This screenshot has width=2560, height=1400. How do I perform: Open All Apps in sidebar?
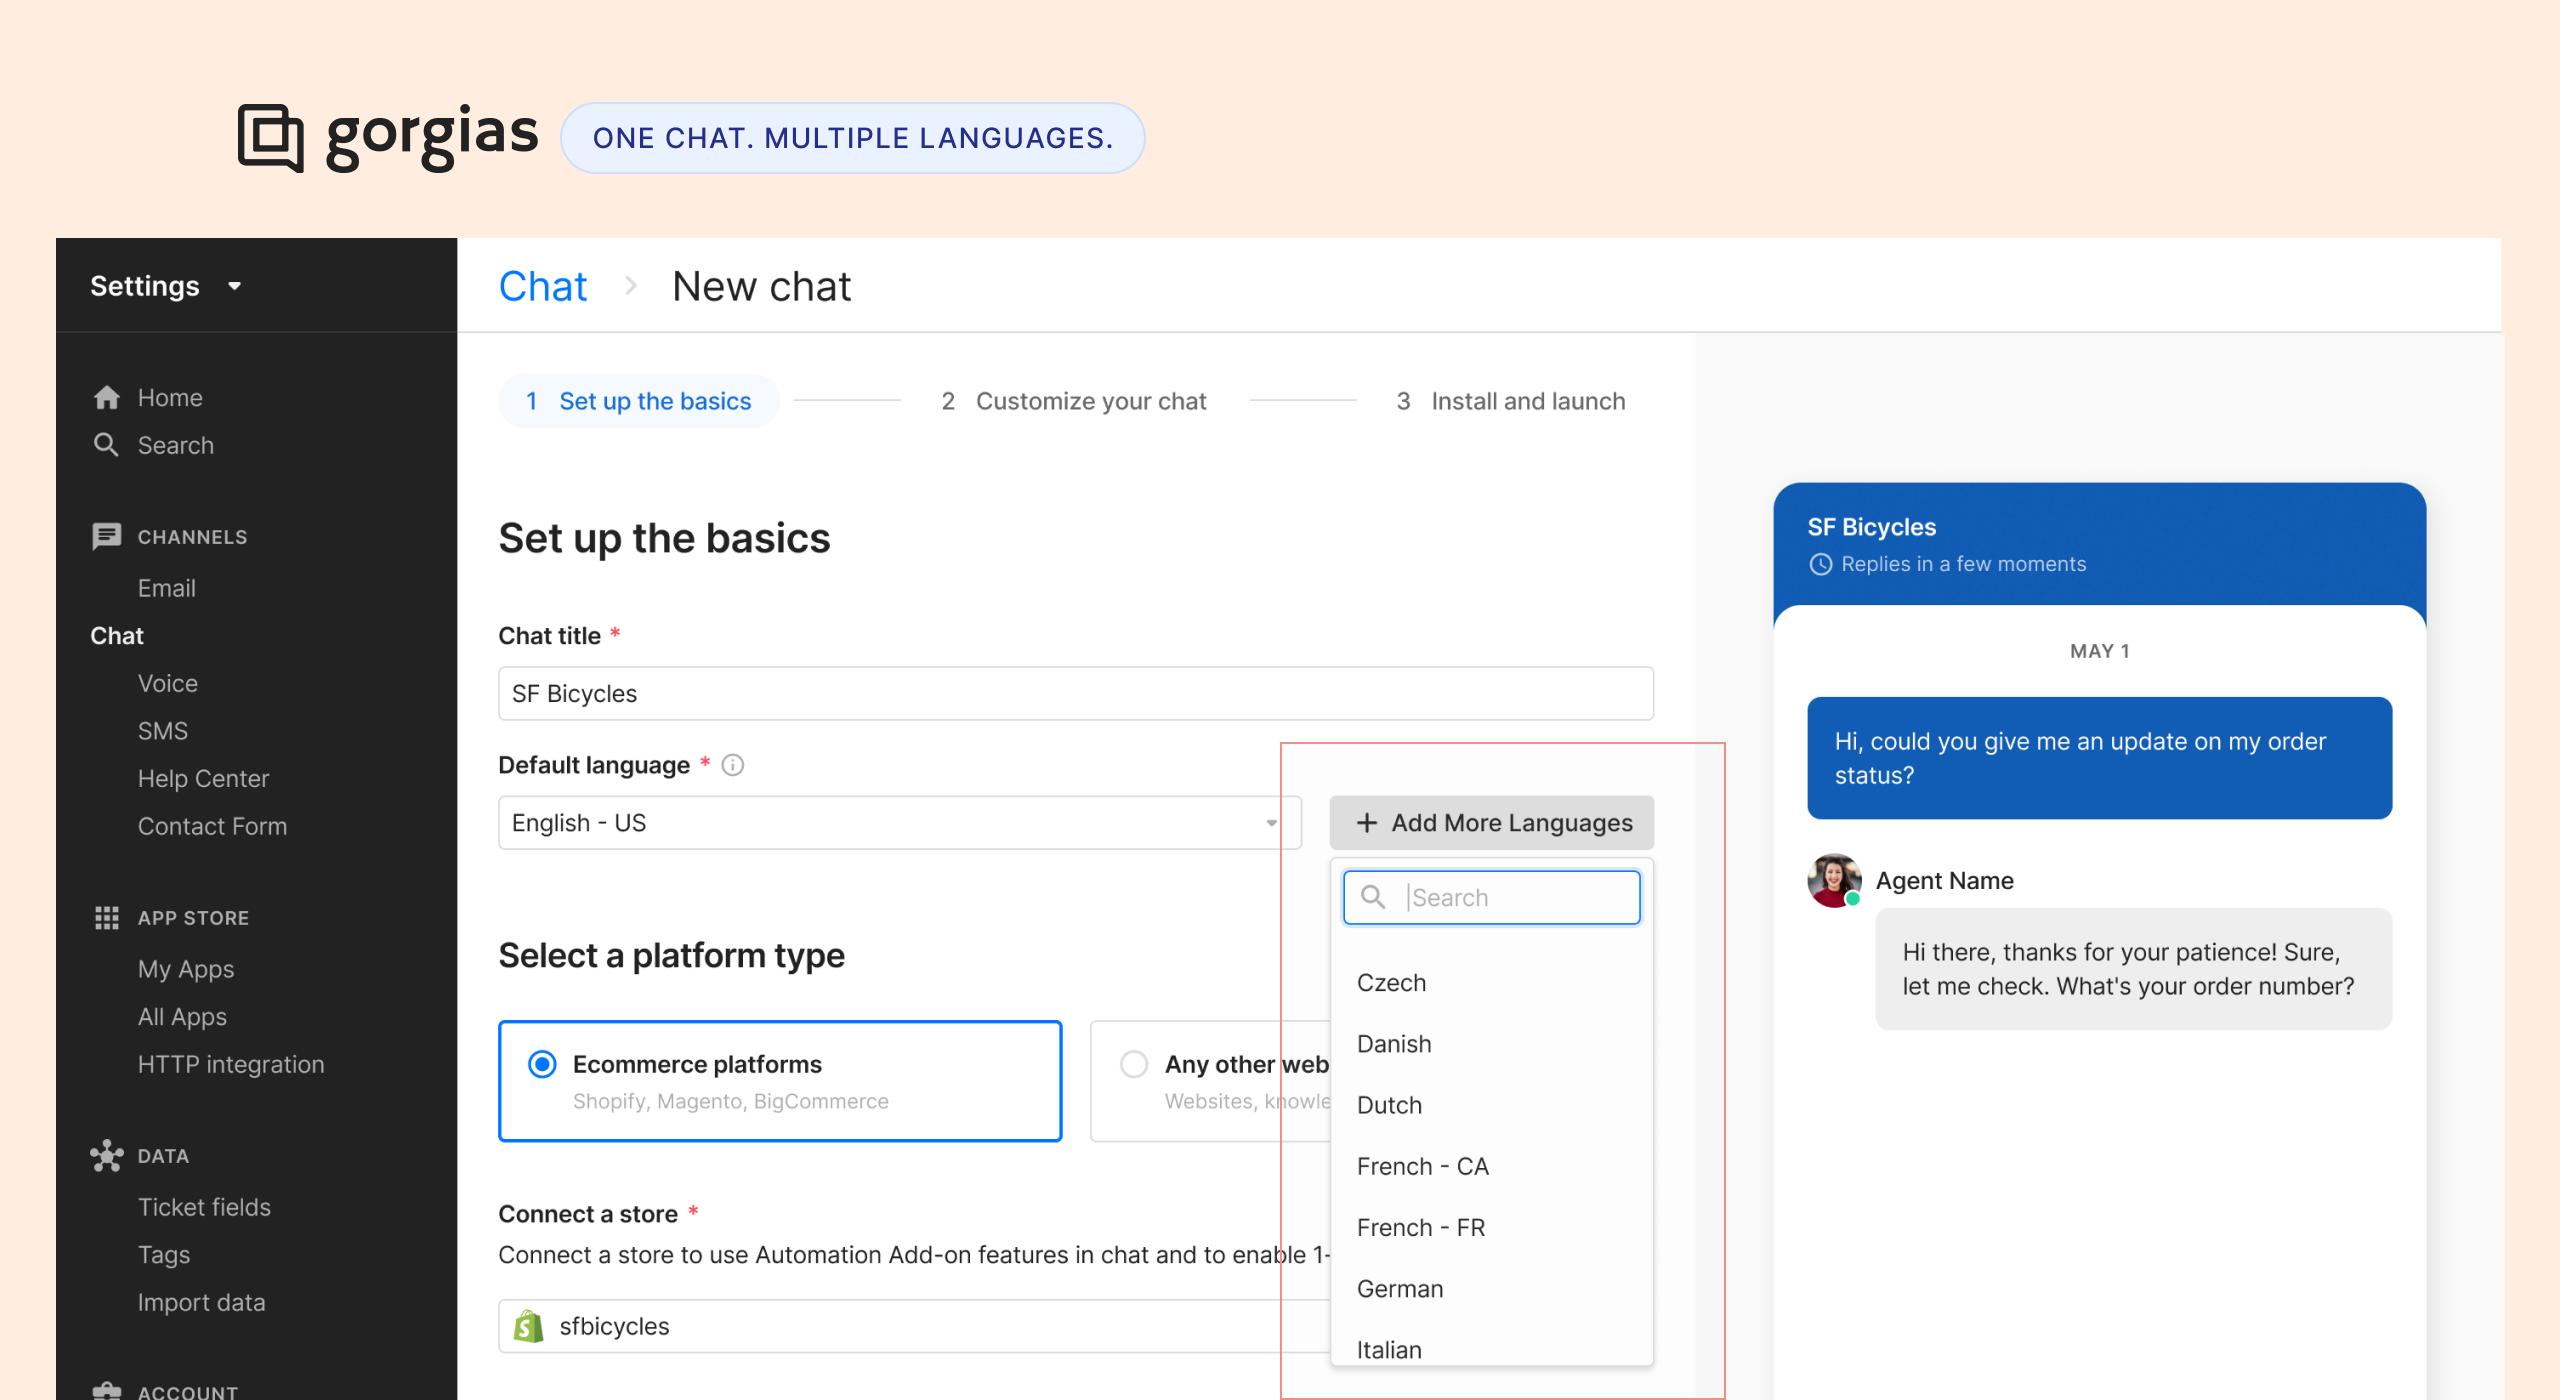pyautogui.click(x=182, y=1017)
